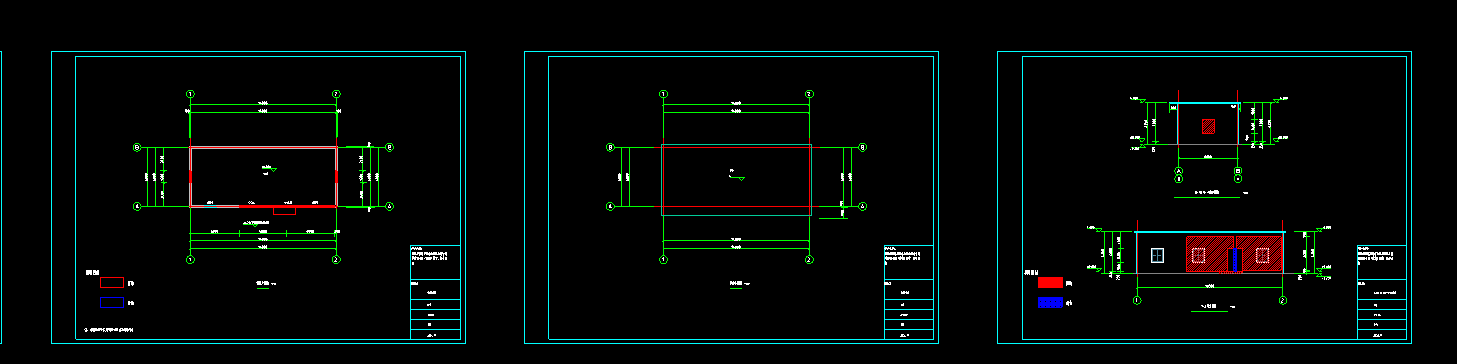Select lower grid bubble 2 on the floor plan
The width and height of the screenshot is (1457, 364).
click(336, 259)
